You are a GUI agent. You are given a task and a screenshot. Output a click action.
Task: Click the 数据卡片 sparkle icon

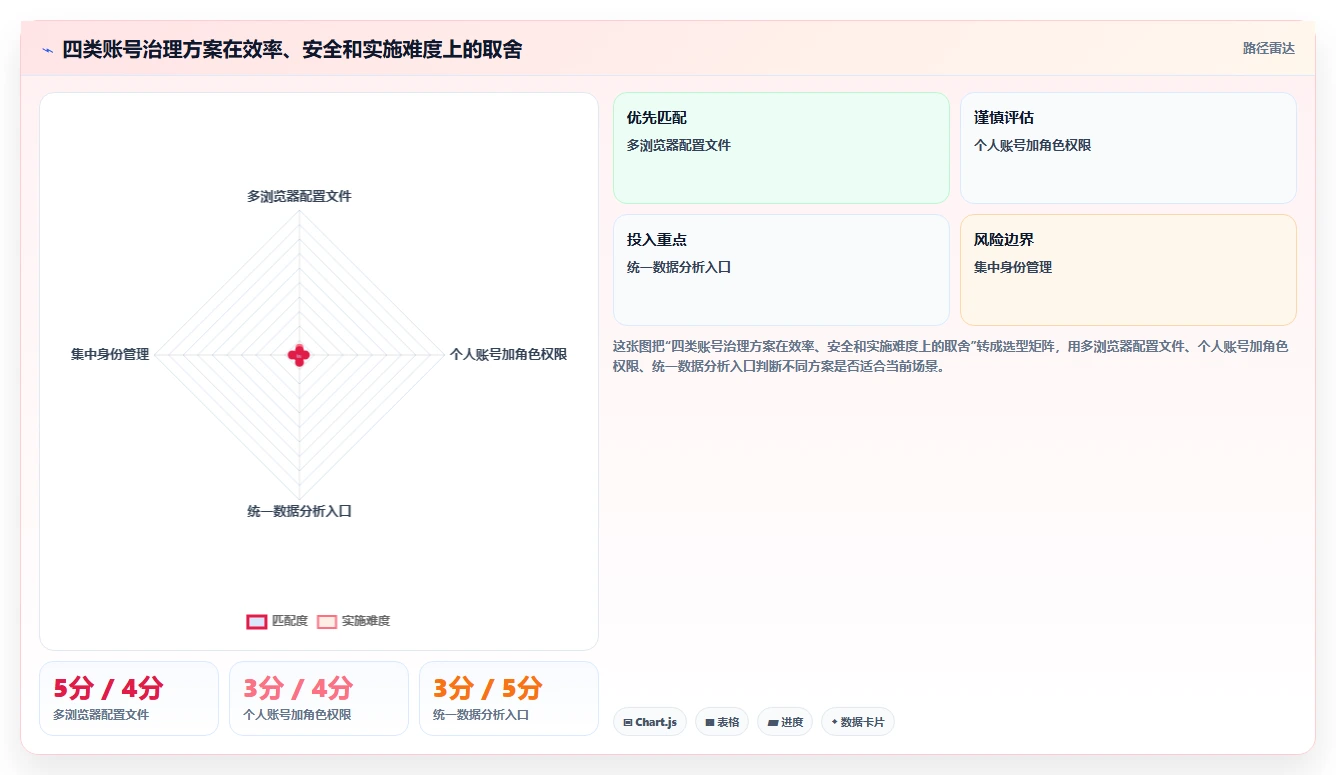(834, 722)
